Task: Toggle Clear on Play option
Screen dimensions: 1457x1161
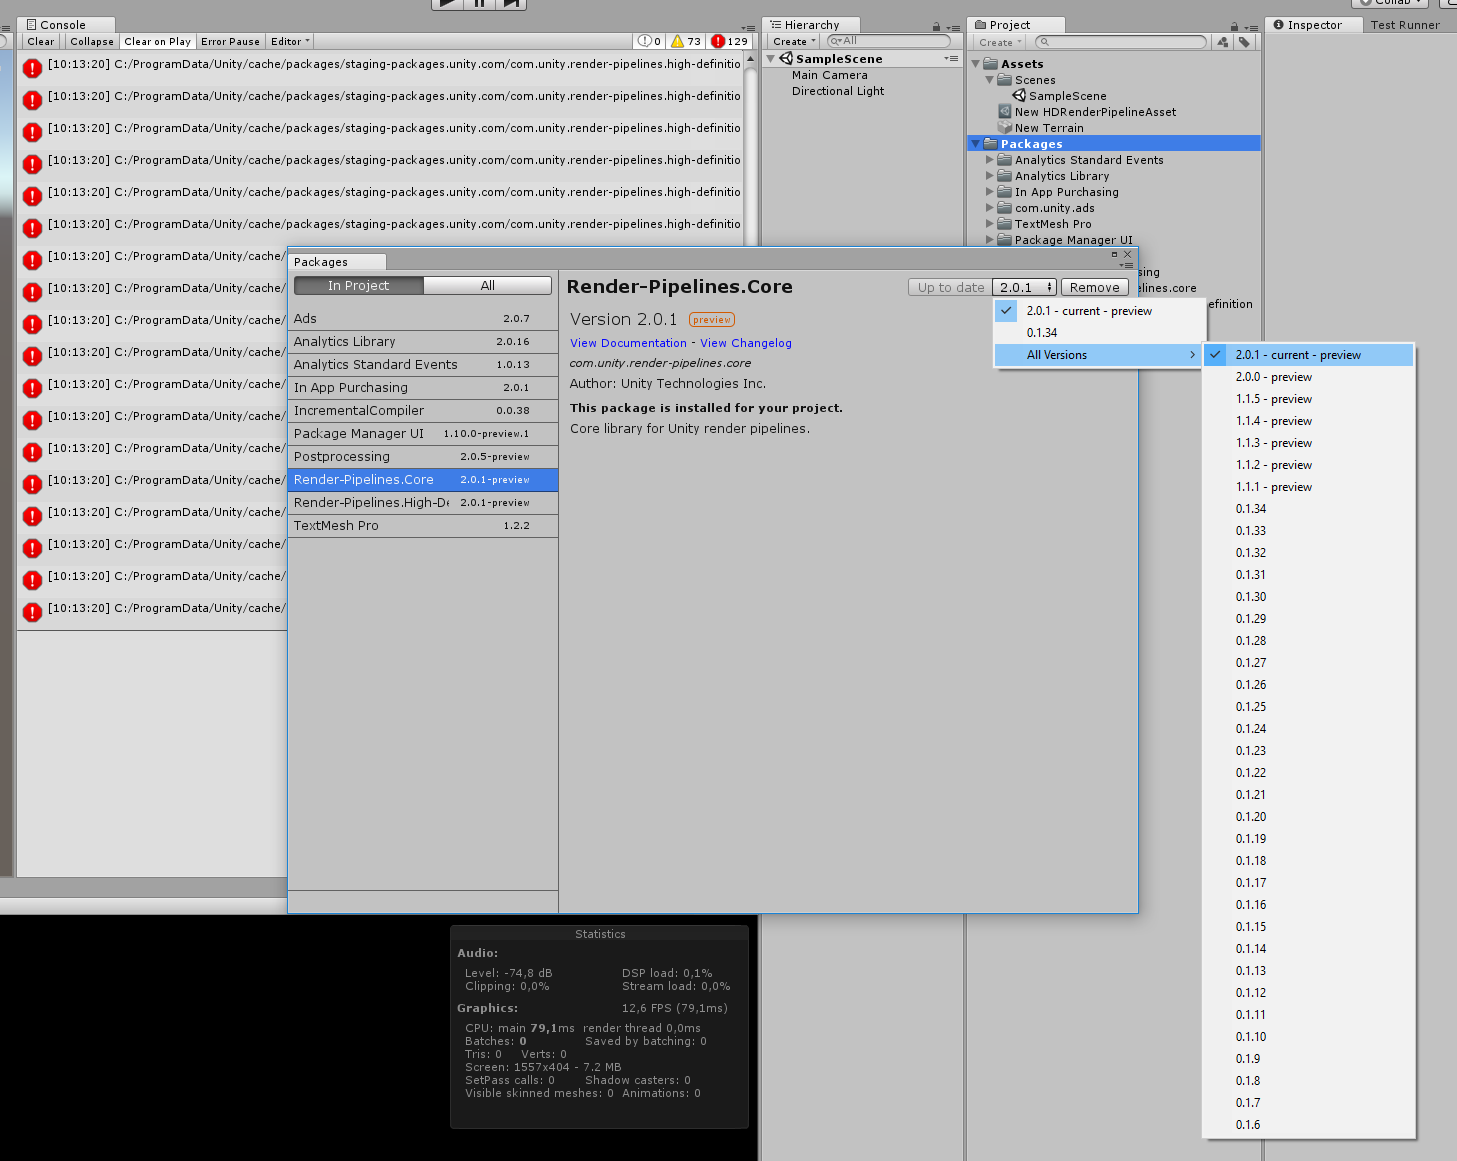Action: 158,41
